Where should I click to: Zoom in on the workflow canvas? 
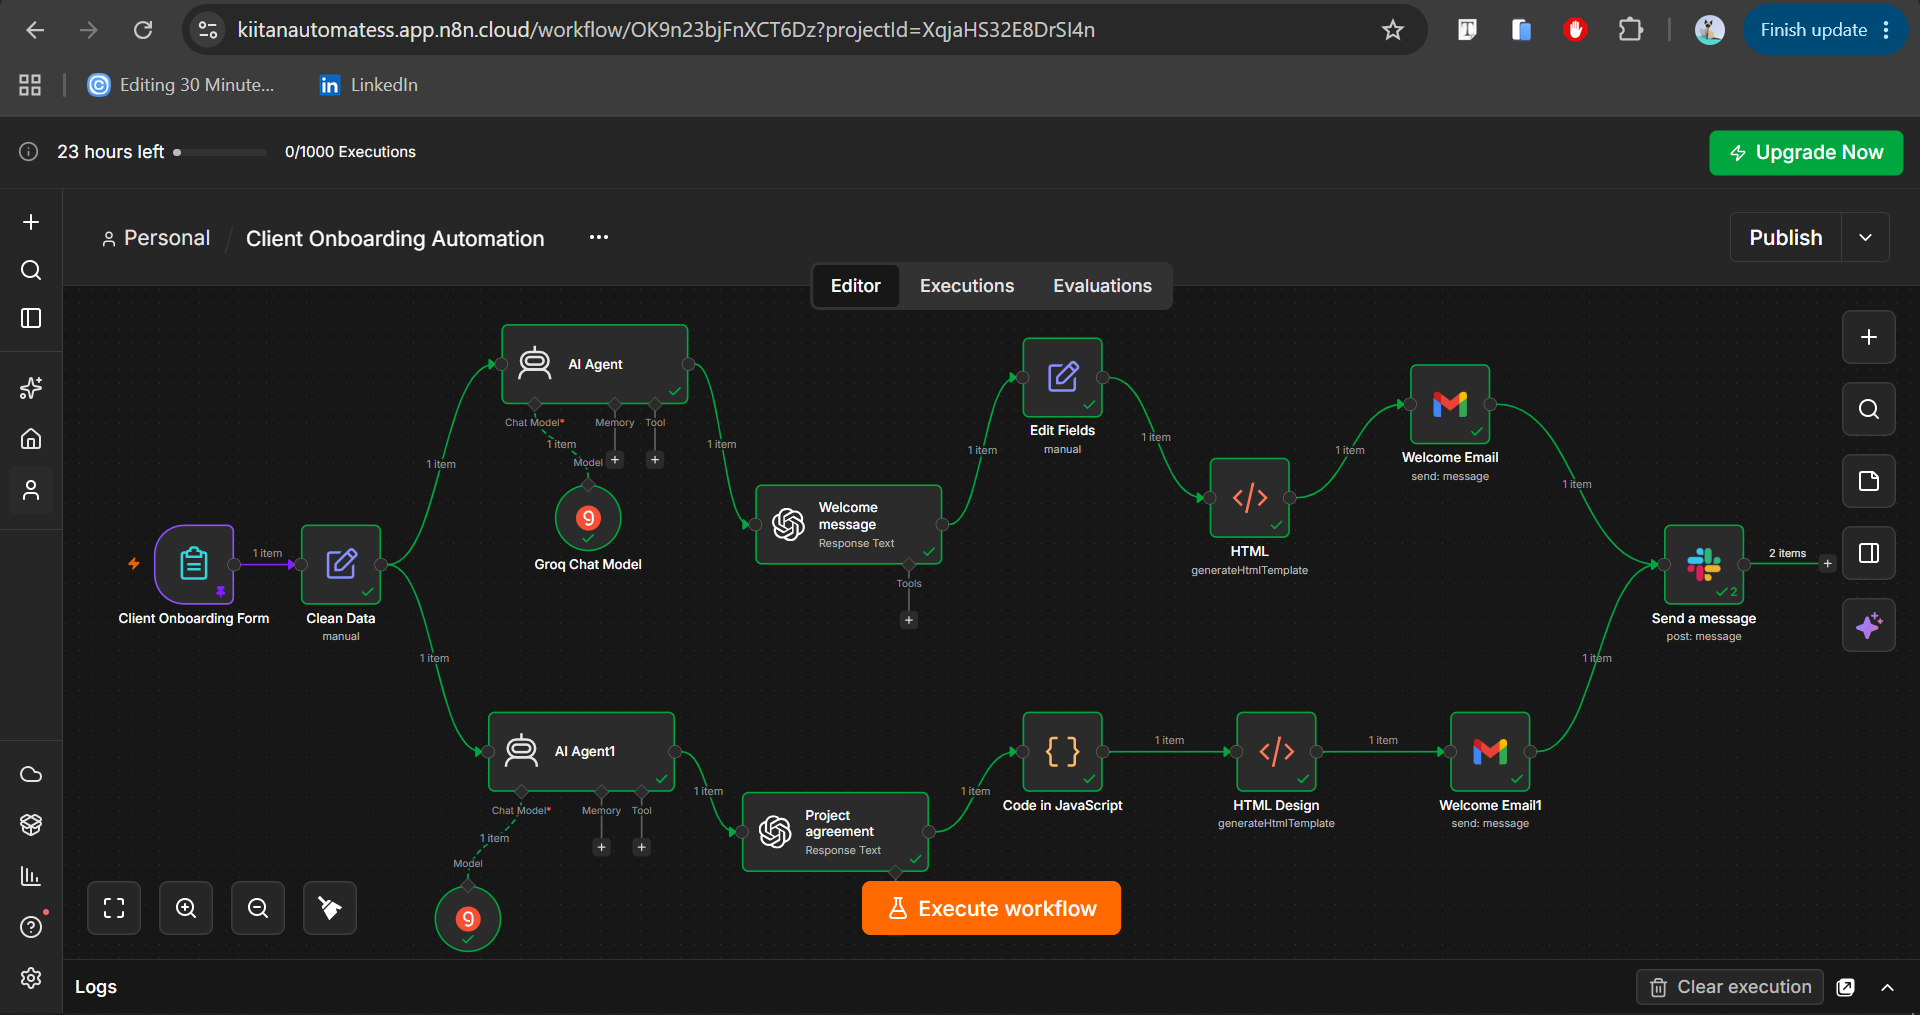pyautogui.click(x=186, y=908)
